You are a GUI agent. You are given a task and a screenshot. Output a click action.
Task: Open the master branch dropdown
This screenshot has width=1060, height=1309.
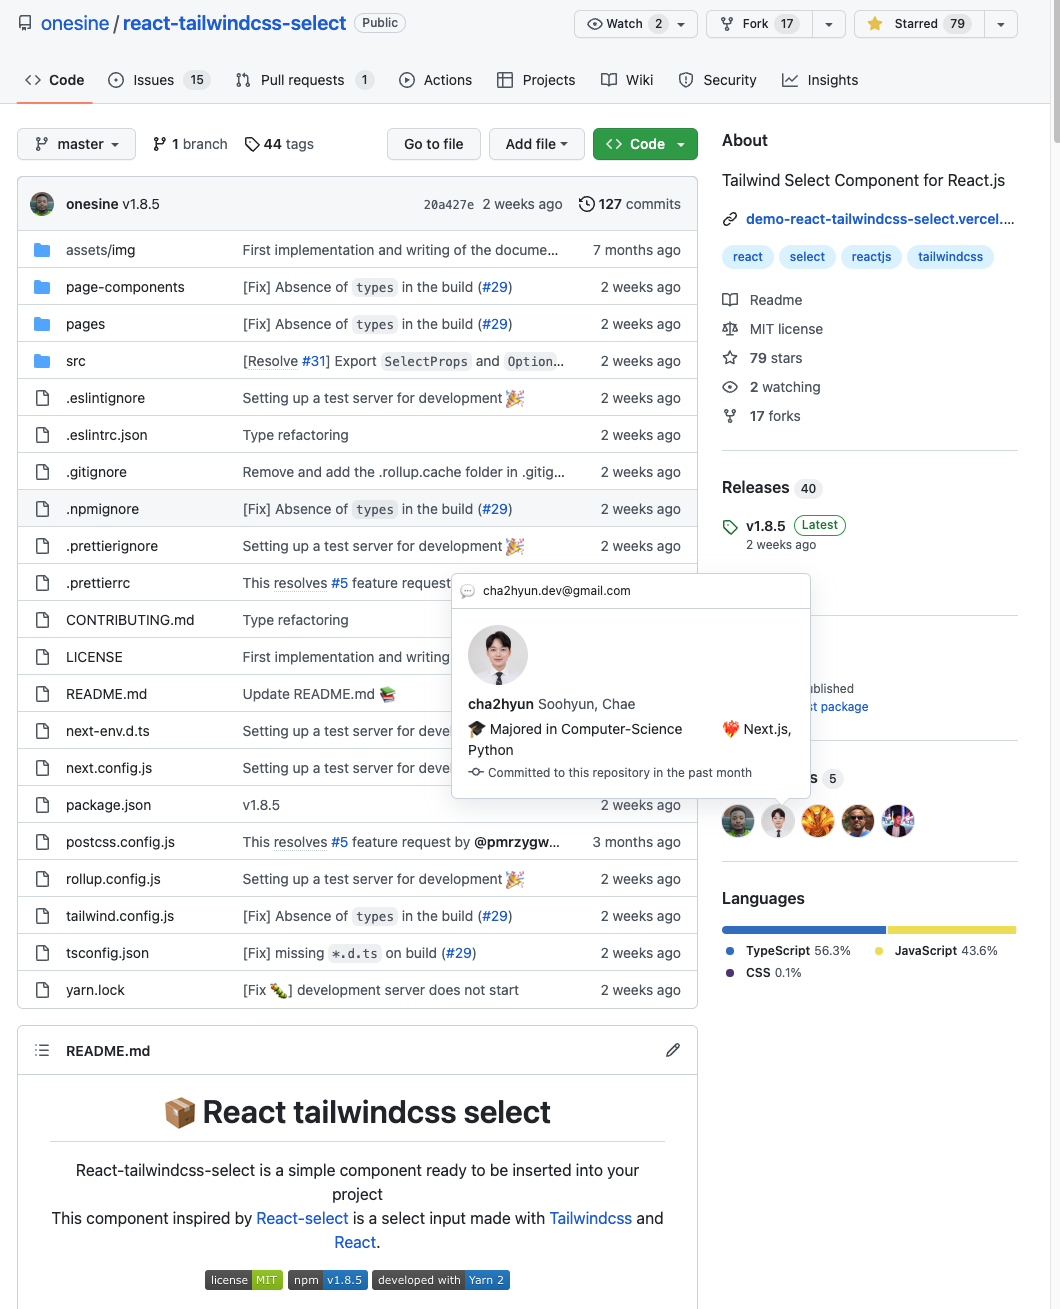pos(77,144)
